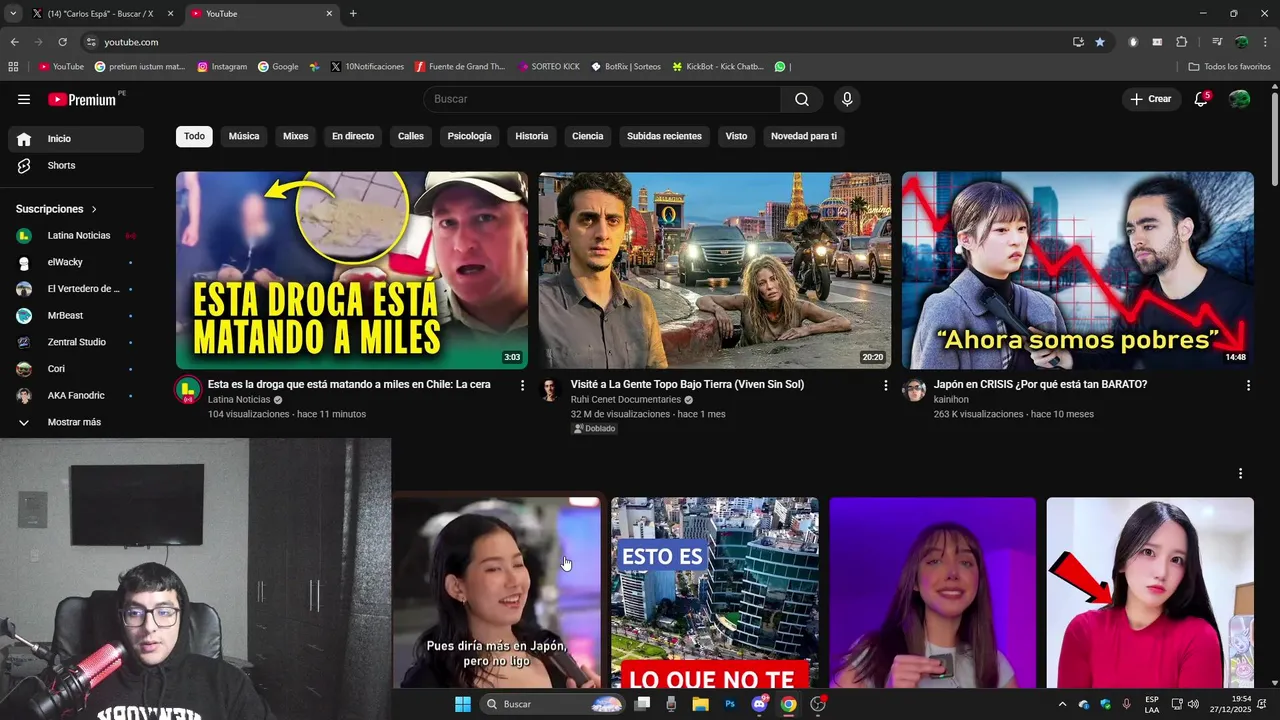Click the taskbar volume icon

pos(1193,704)
